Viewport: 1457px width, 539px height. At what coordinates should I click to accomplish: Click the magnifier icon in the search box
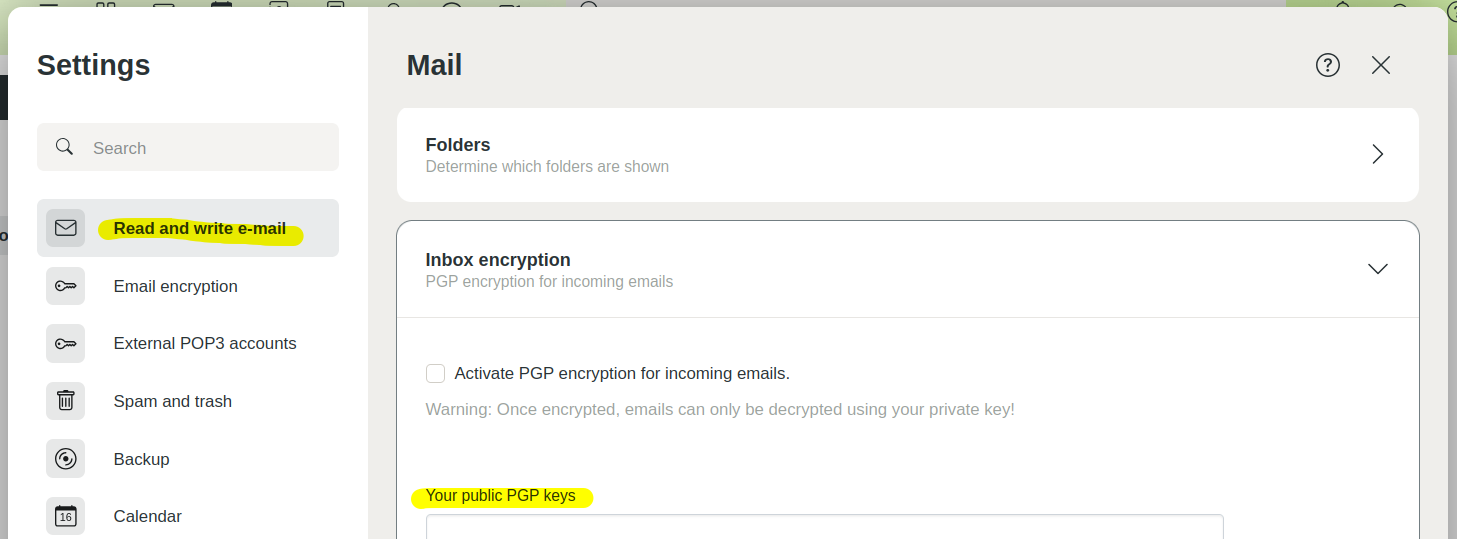pos(65,147)
